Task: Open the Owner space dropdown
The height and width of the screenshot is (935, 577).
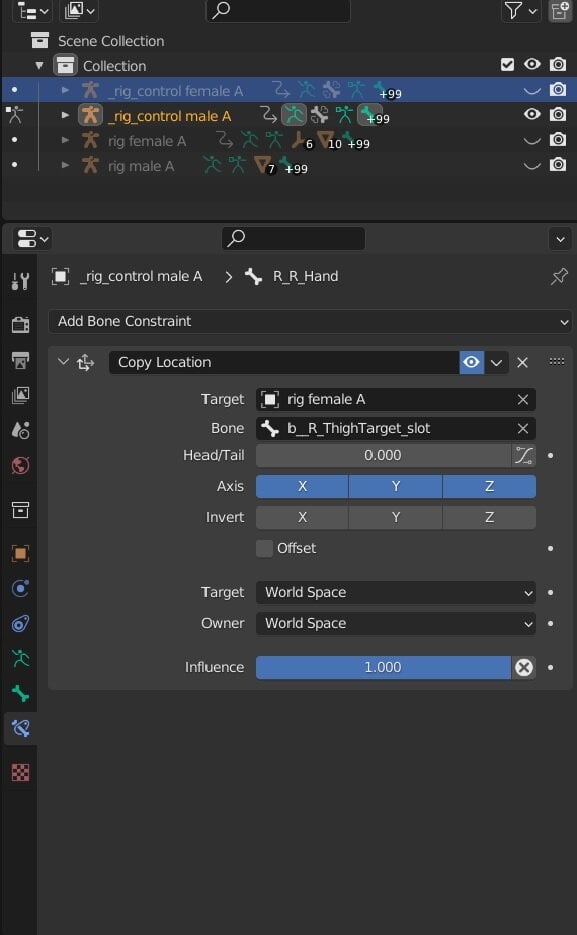Action: click(x=396, y=623)
